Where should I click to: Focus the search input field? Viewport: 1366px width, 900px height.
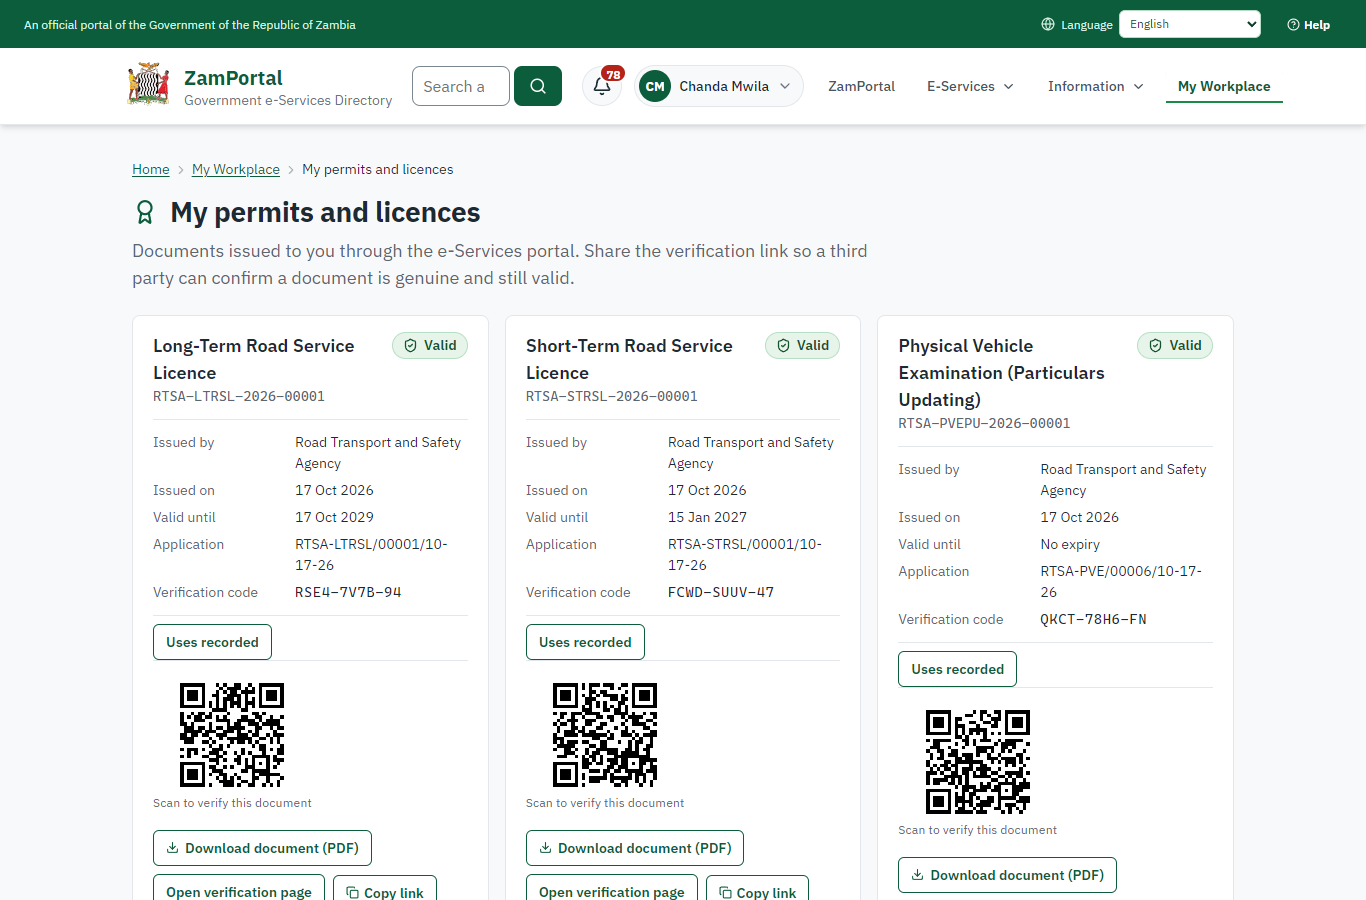tap(461, 86)
